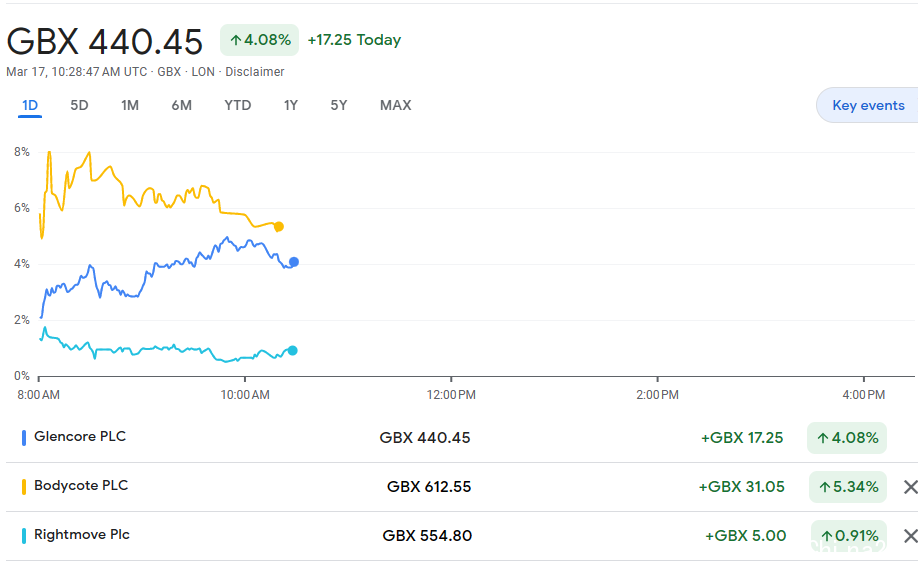Click GBX 440.45 in Glencore row
The height and width of the screenshot is (562, 918).
tap(424, 438)
